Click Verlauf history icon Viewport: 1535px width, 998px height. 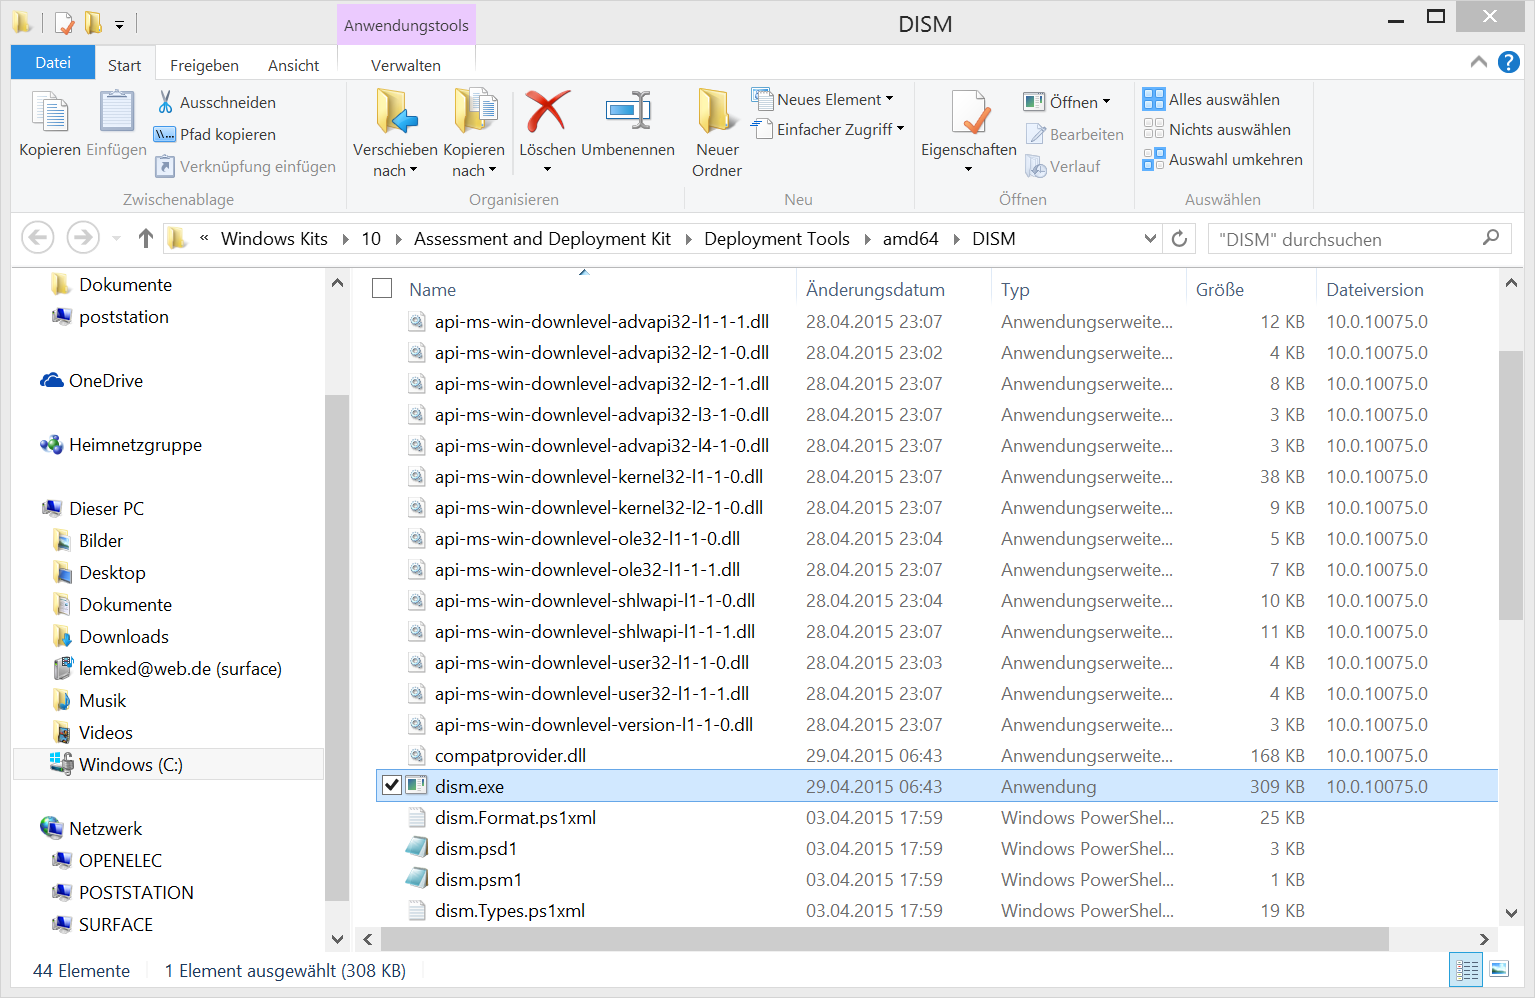click(x=1036, y=166)
